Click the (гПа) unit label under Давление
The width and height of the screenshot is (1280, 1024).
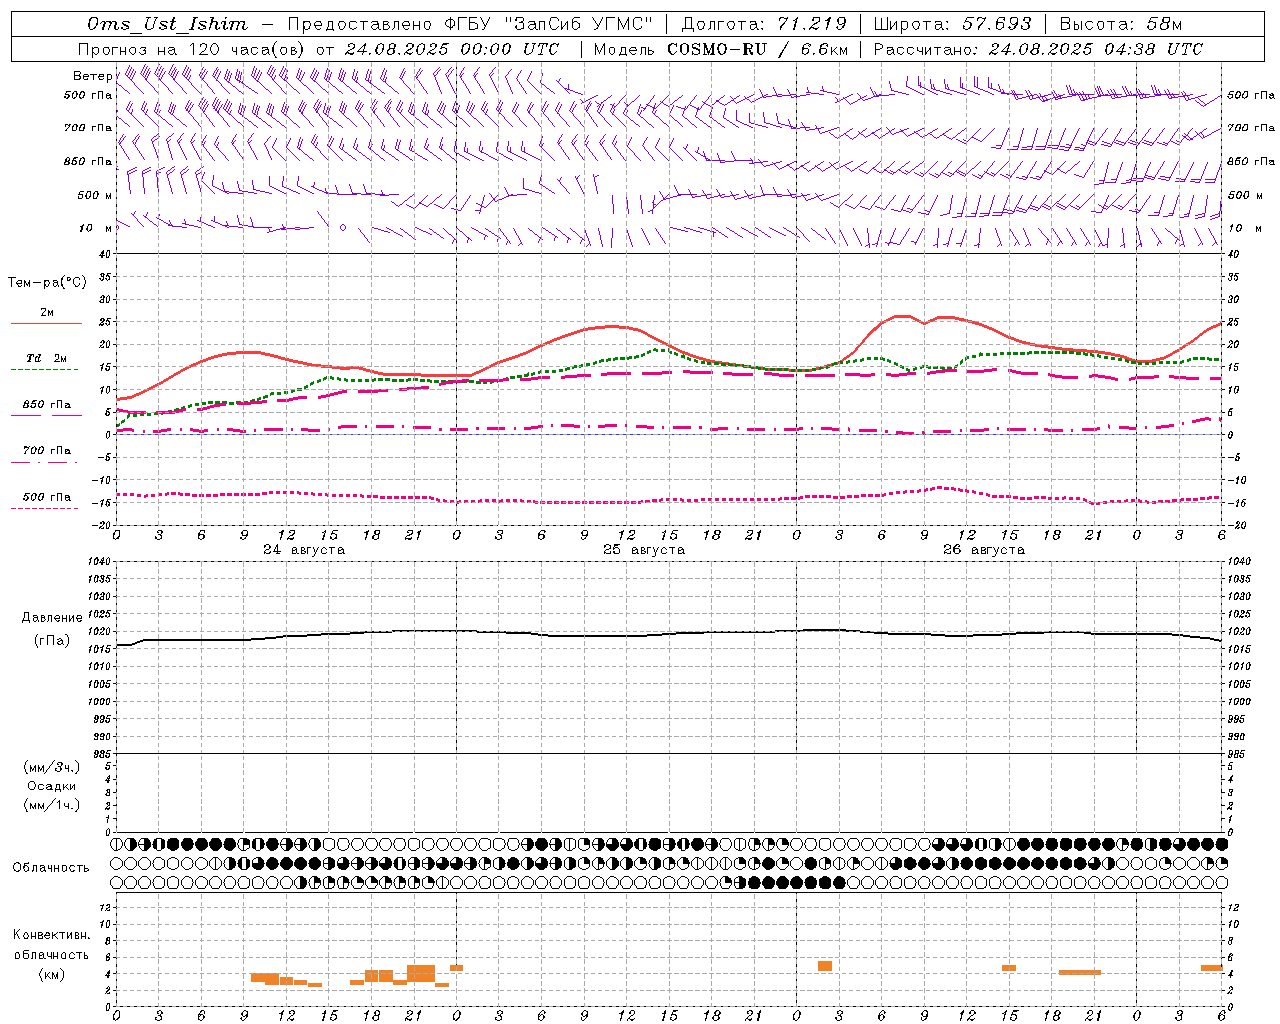52,640
